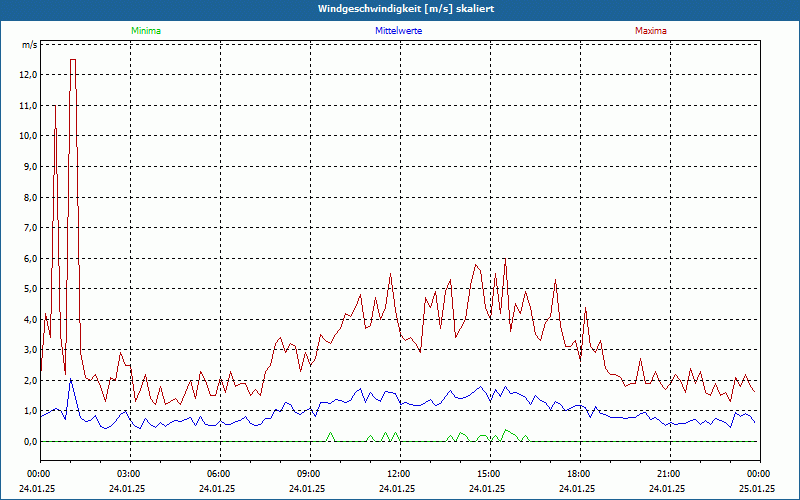The image size is (800, 500).
Task: Click the '6,0' y-axis value
Action: 30,259
